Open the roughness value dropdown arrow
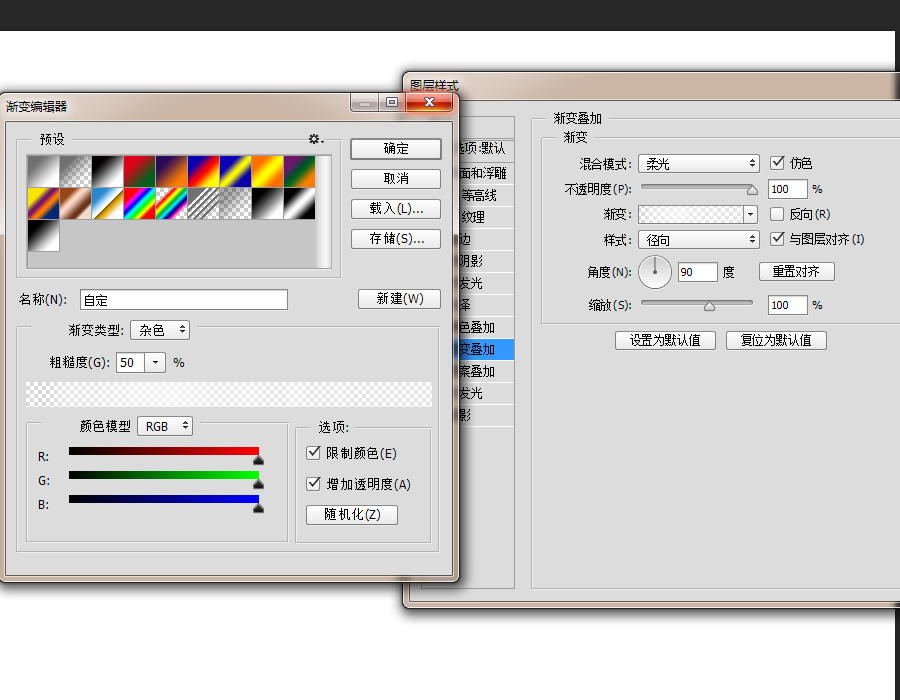 [155, 363]
